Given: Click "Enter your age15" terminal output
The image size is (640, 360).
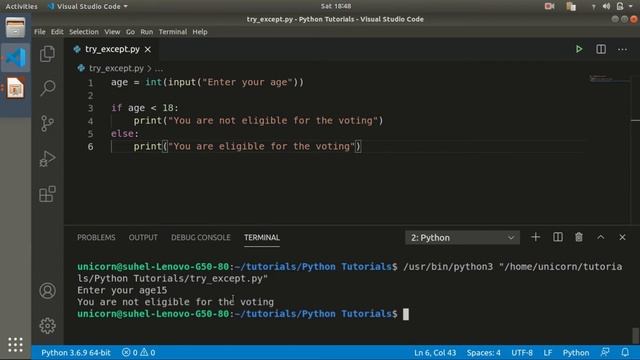Looking at the screenshot, I should click(122, 290).
